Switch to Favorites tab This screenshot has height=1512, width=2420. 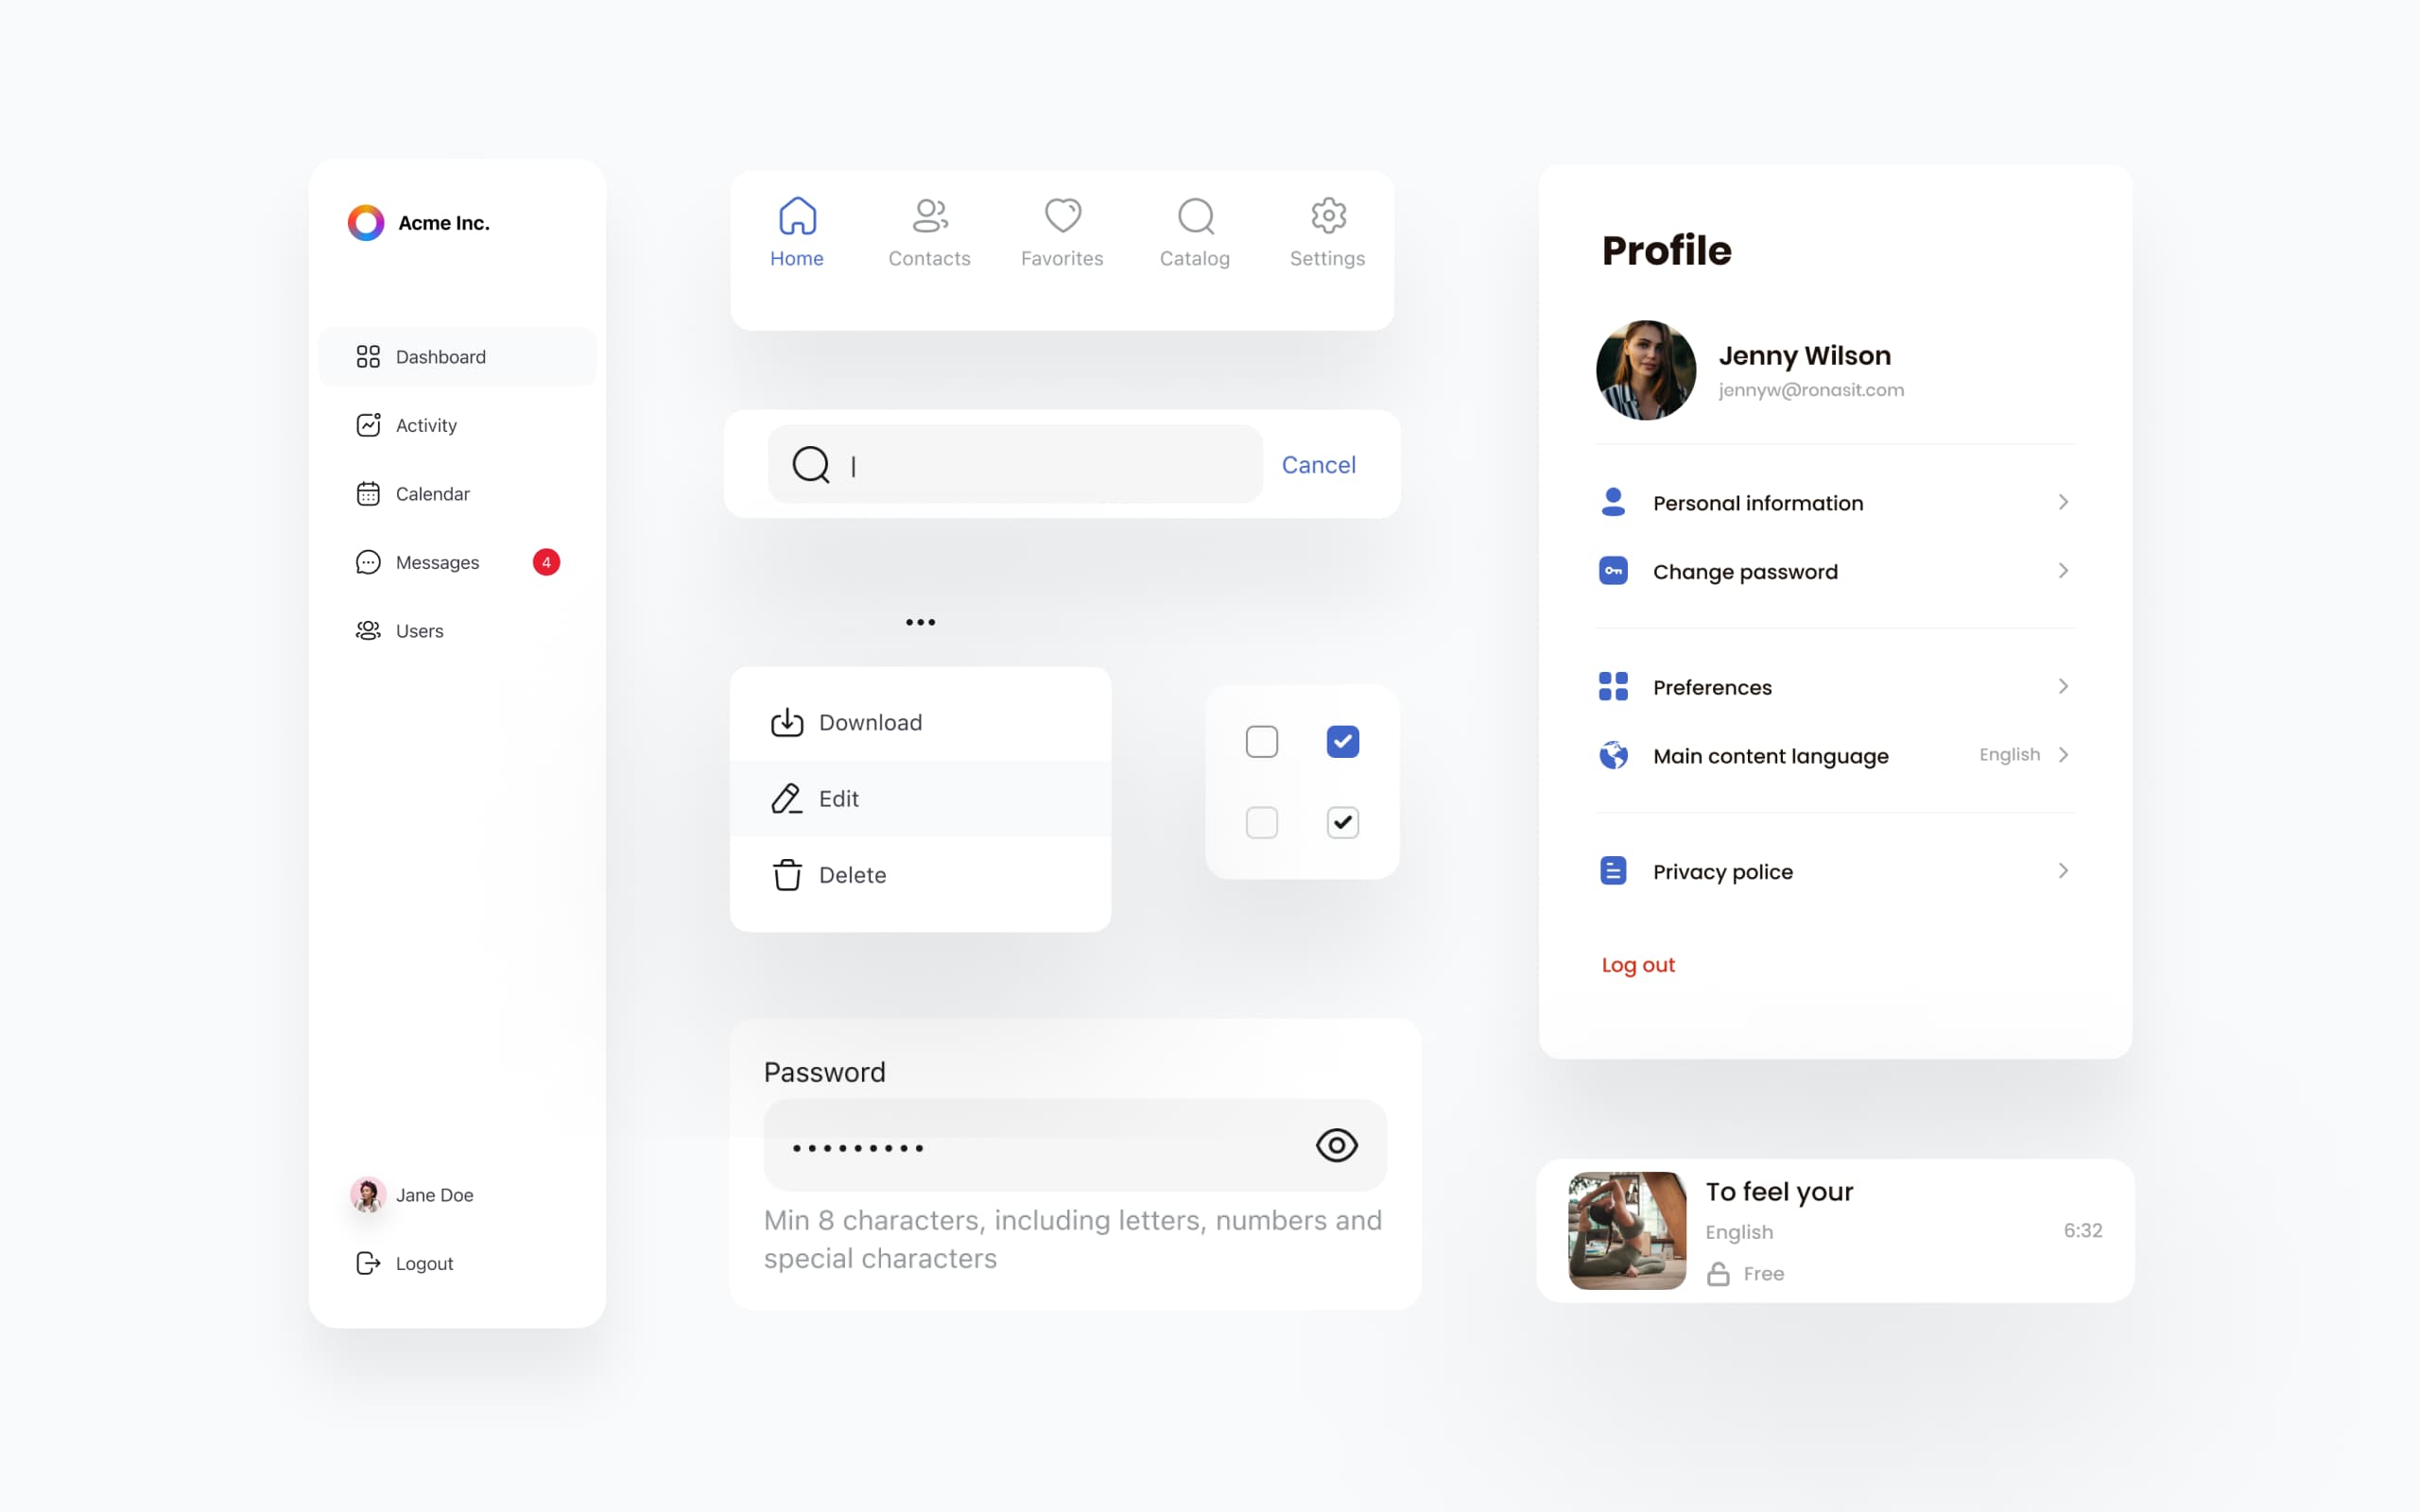(1063, 232)
